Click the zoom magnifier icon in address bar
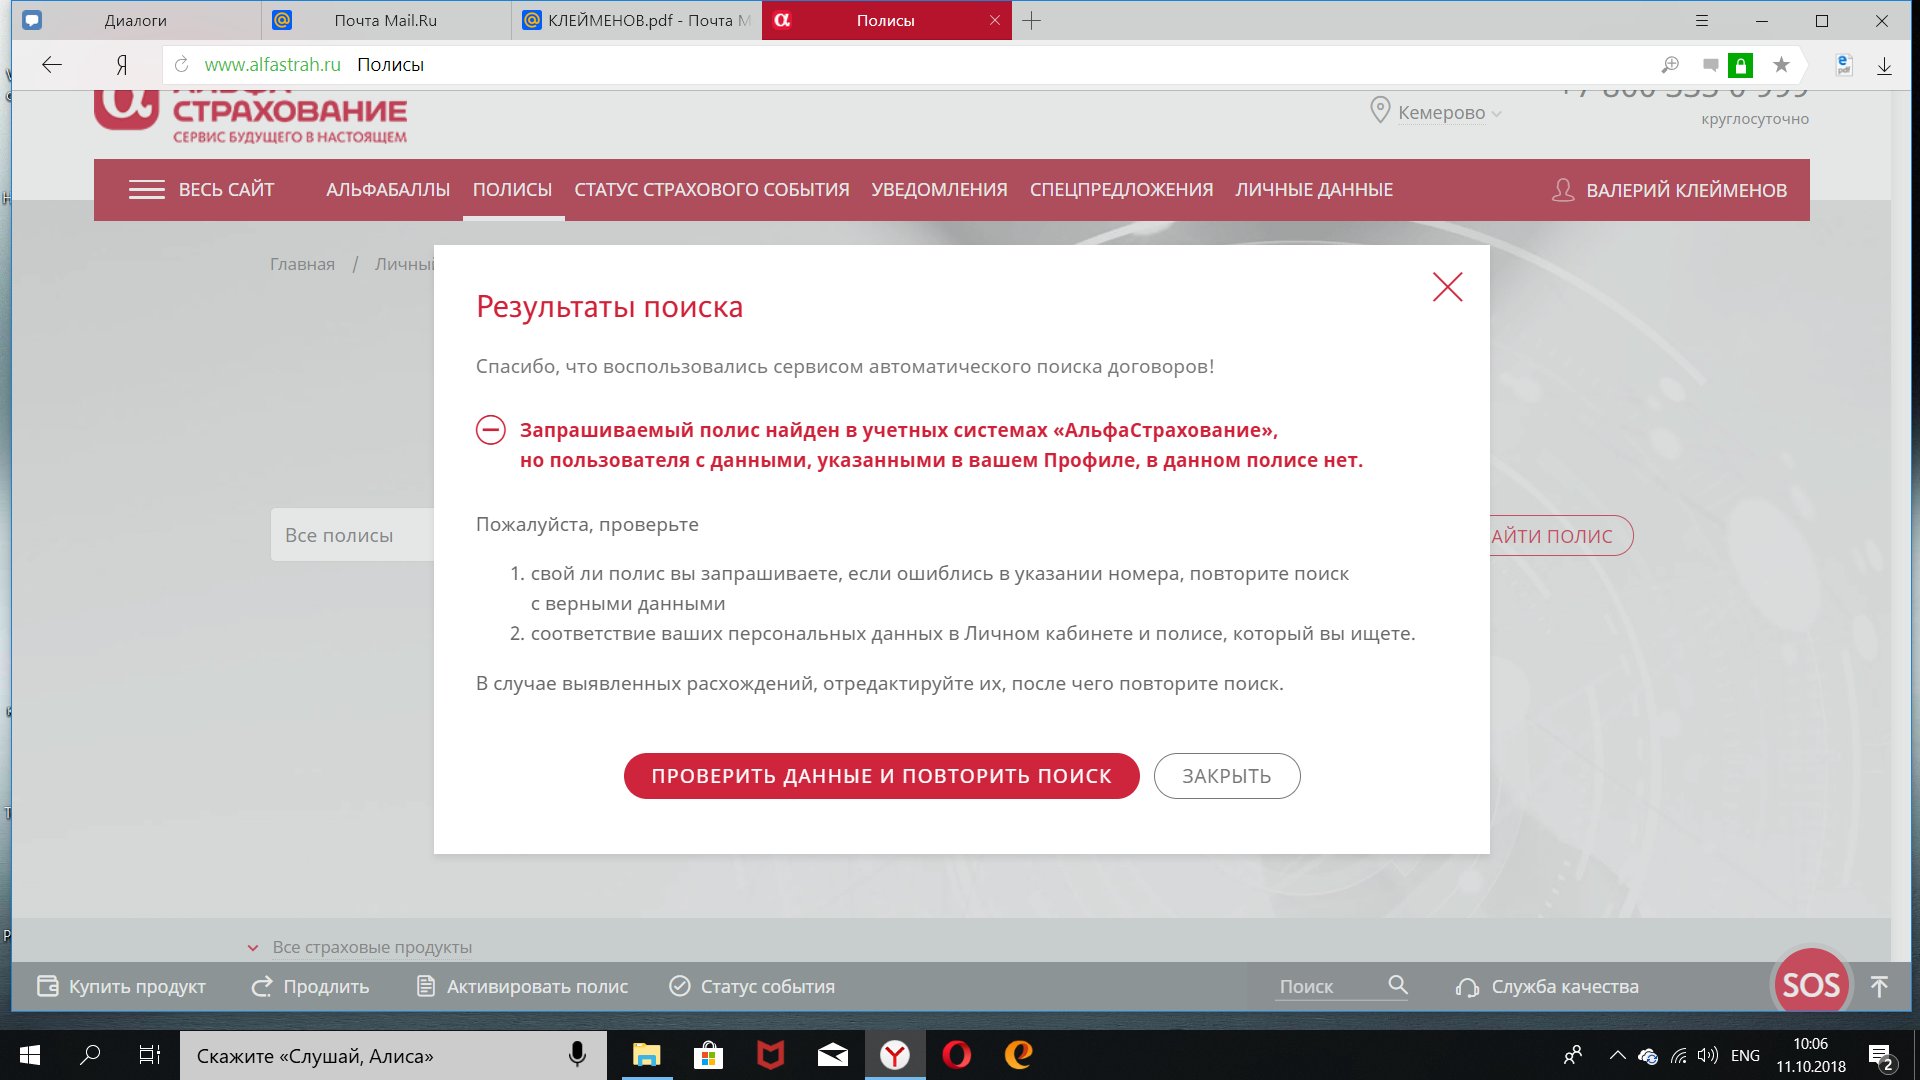The image size is (1920, 1080). click(1670, 65)
